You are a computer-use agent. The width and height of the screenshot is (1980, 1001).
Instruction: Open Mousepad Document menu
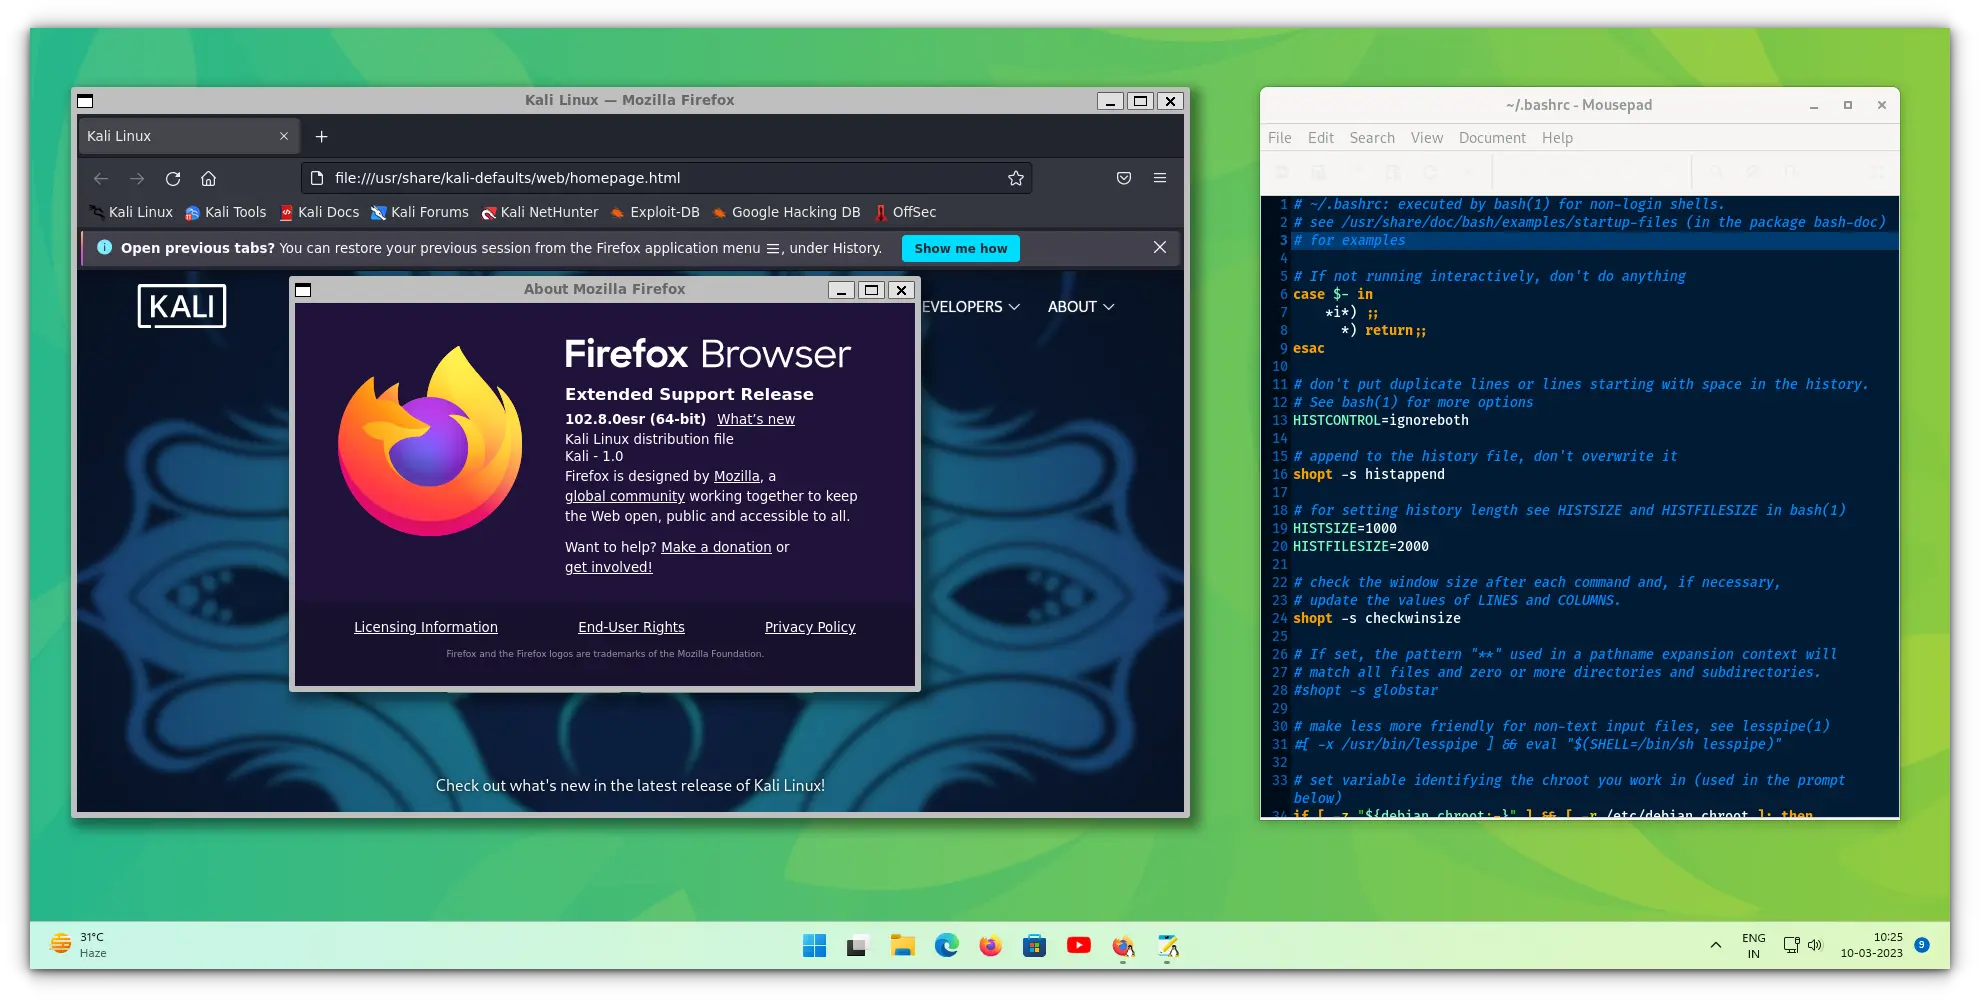point(1492,138)
